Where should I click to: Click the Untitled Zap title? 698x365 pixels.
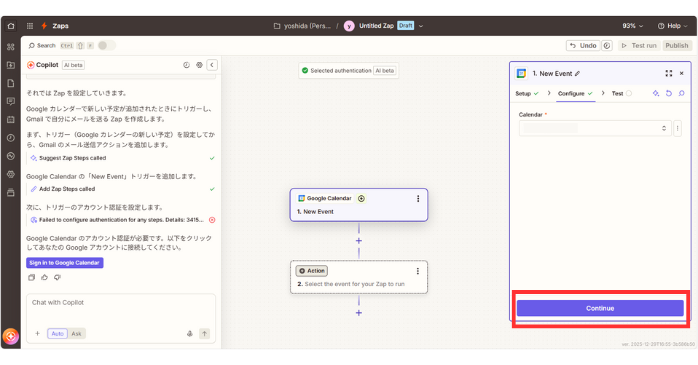click(x=376, y=26)
